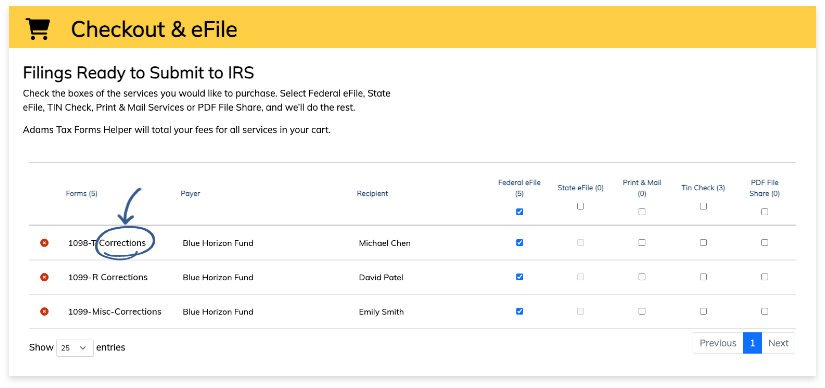
Task: Click recipient Michael Chen
Action: pyautogui.click(x=385, y=243)
